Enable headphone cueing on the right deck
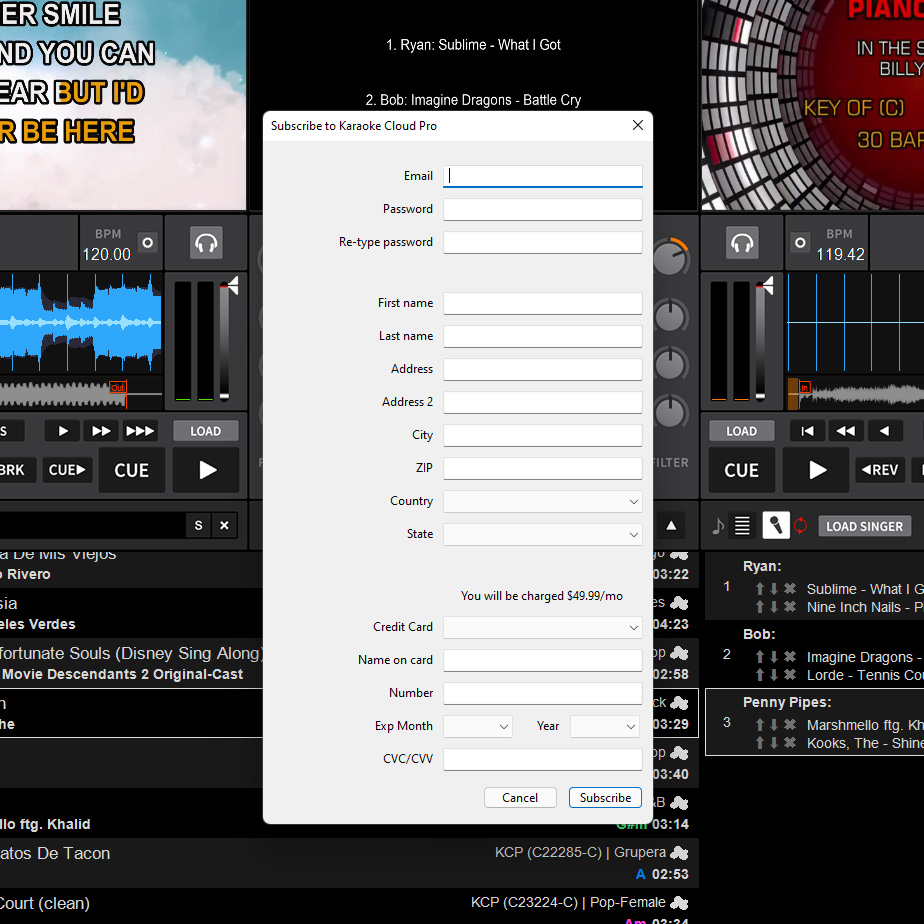This screenshot has height=924, width=924. [741, 242]
